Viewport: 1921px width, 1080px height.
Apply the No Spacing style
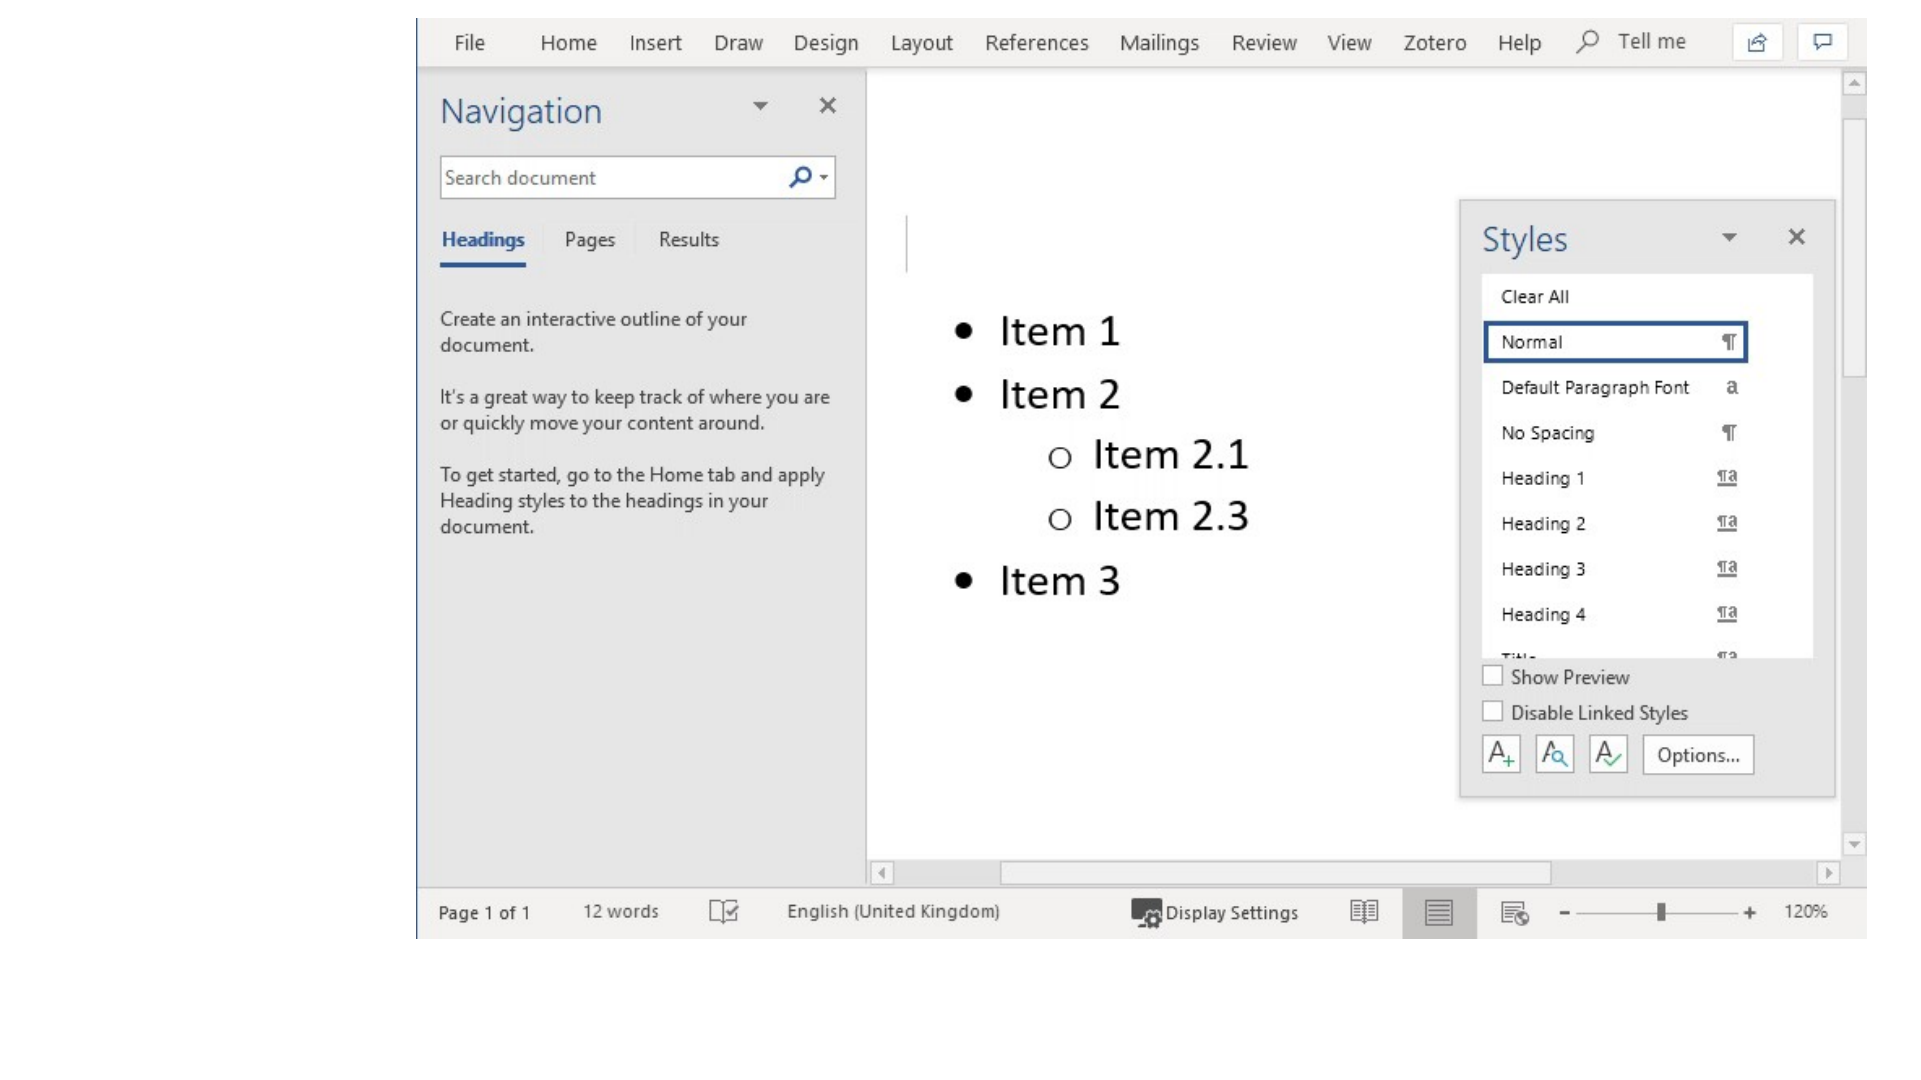click(x=1615, y=433)
